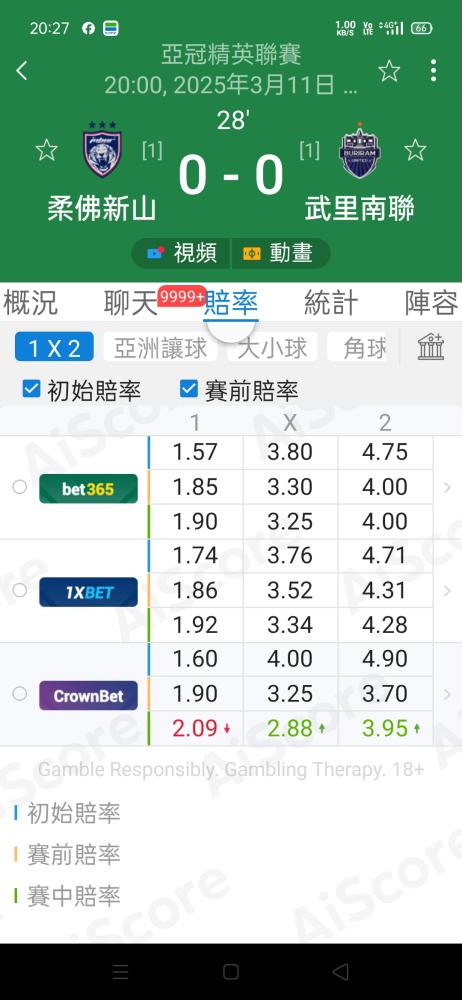Image resolution: width=462 pixels, height=1000 pixels.
Task: Select the CrownBet radio button
Action: point(20,694)
